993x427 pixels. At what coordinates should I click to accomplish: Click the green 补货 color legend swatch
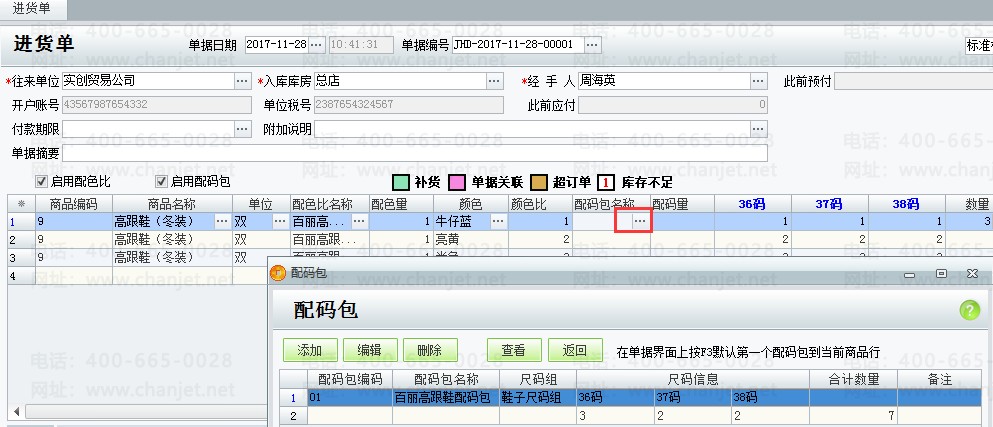401,182
